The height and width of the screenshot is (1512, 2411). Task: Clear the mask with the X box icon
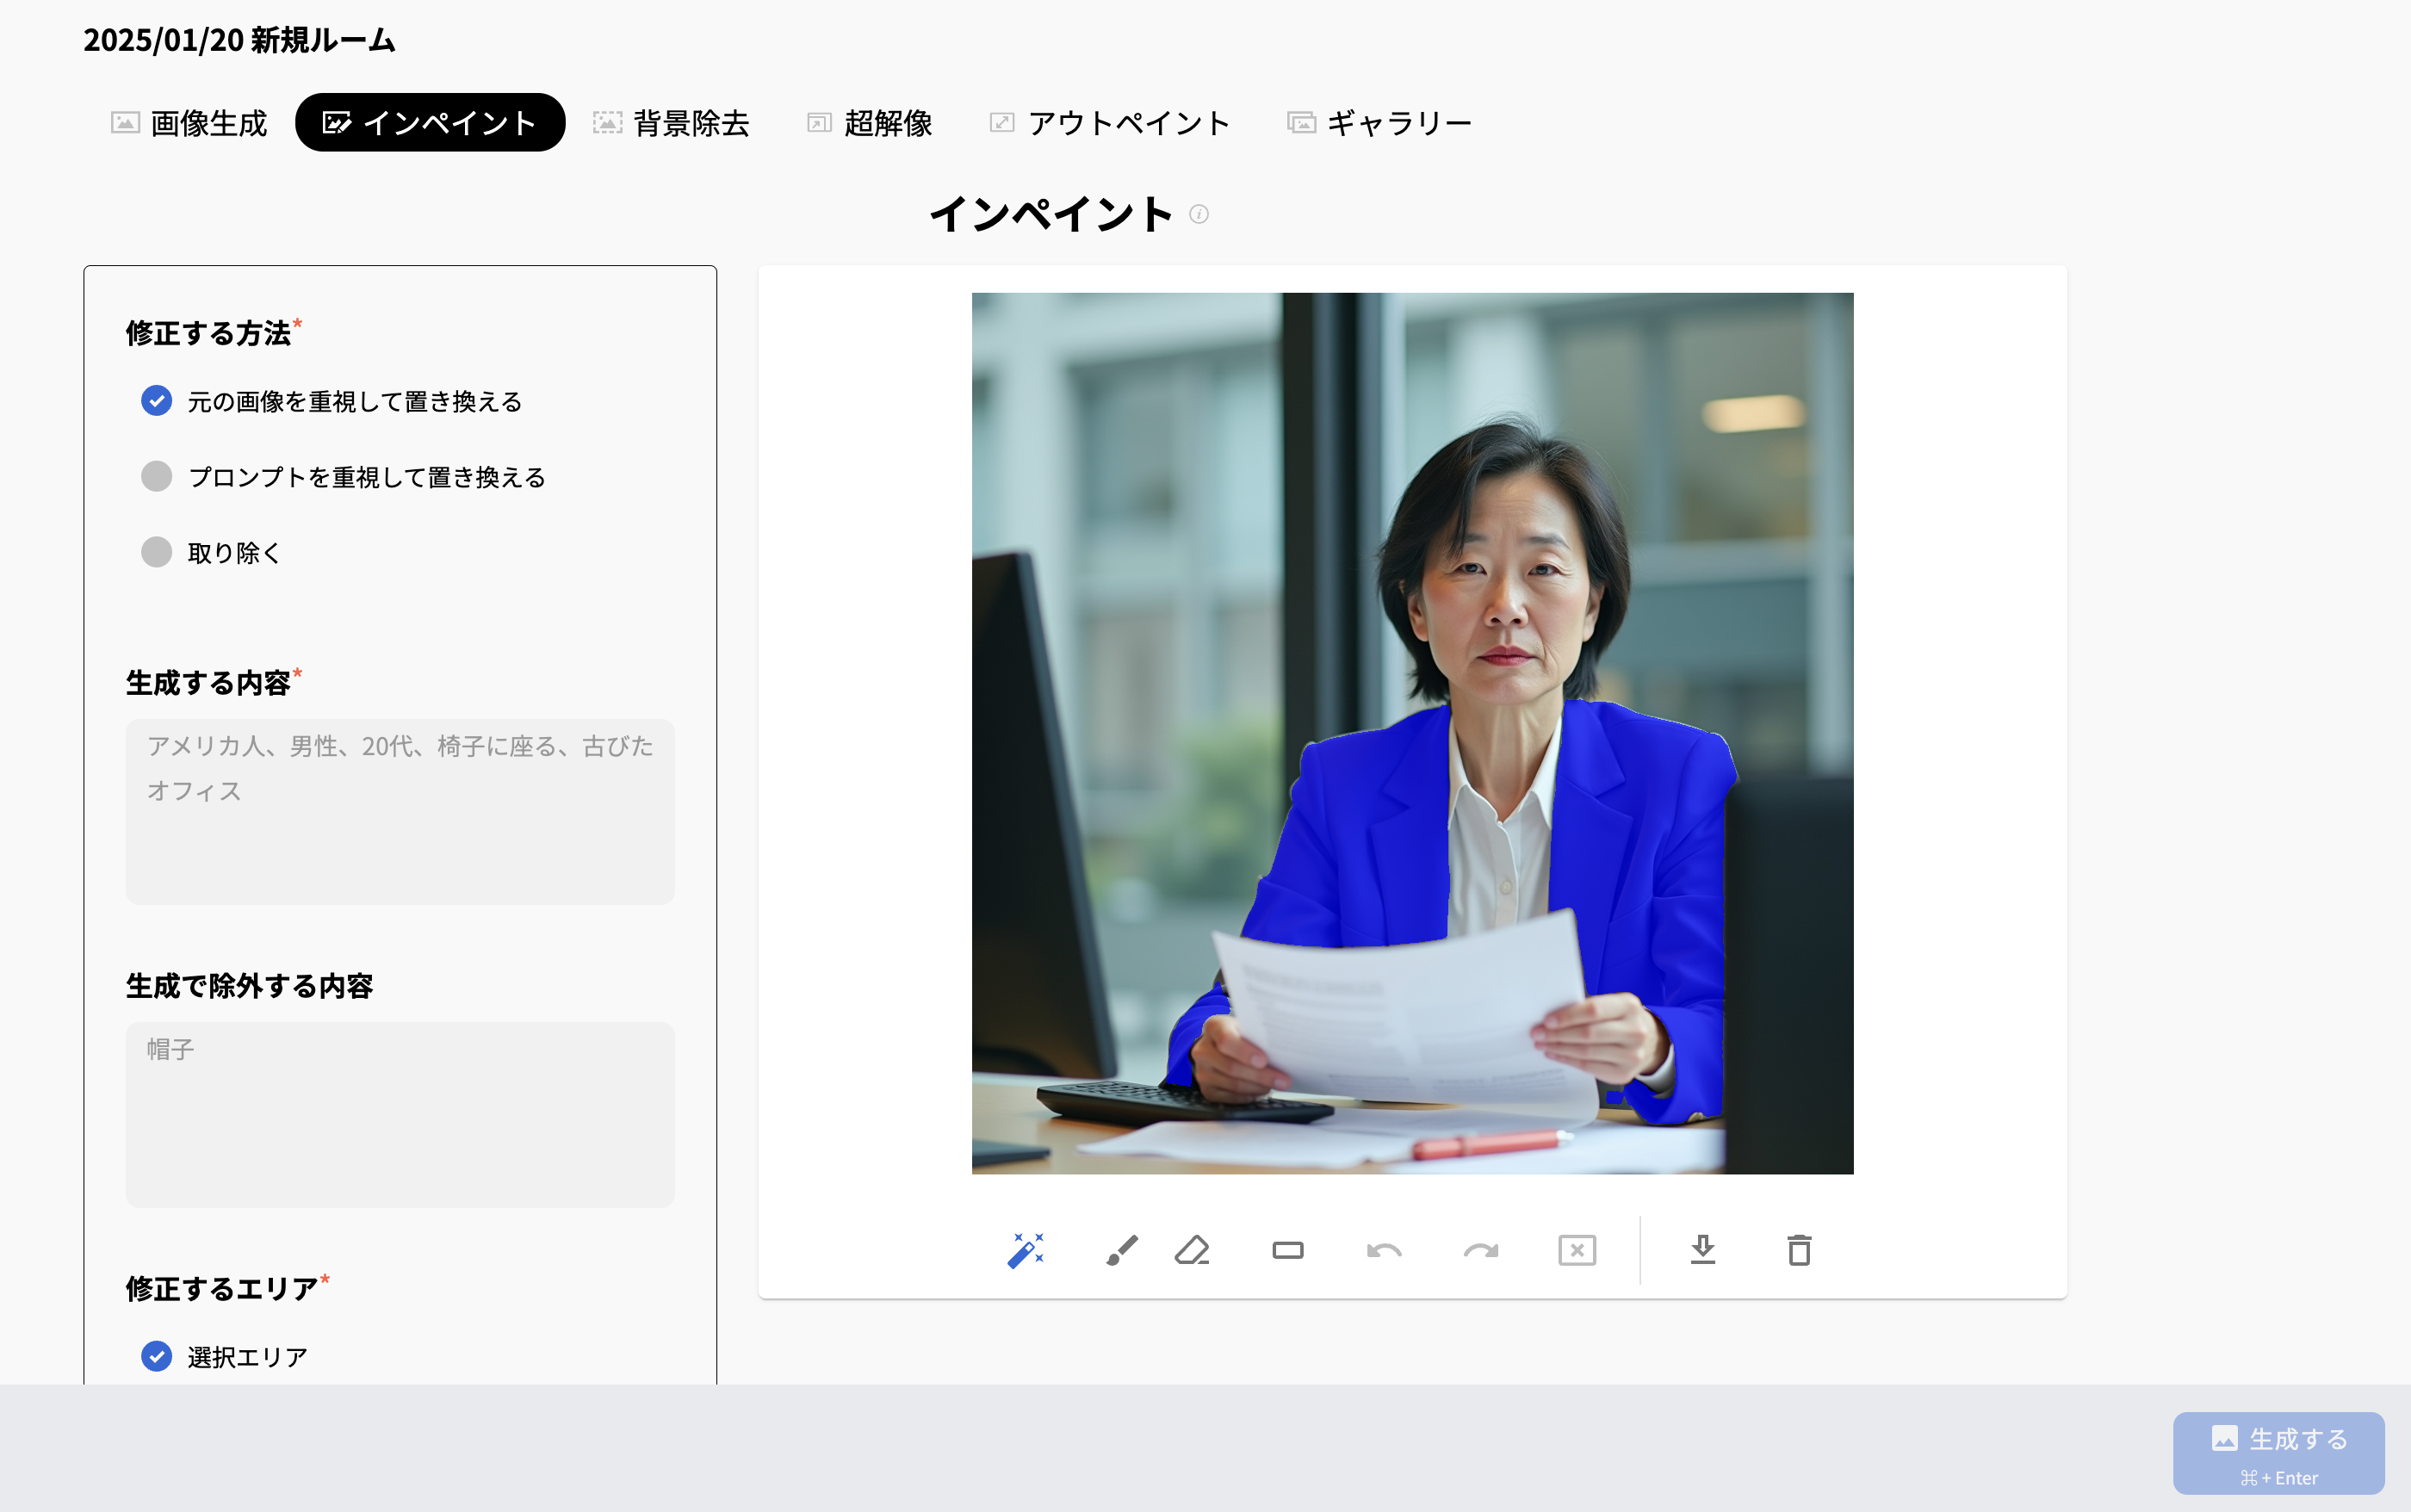tap(1576, 1250)
